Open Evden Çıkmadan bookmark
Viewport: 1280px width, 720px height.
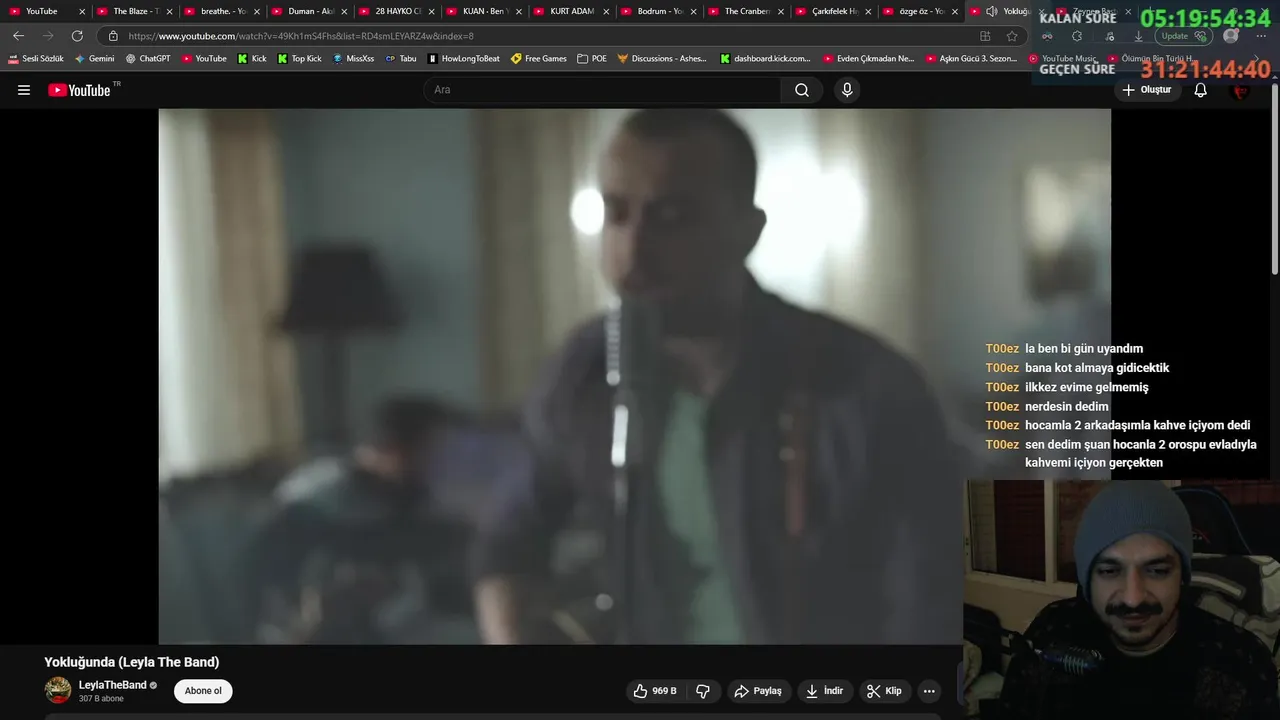pos(869,59)
